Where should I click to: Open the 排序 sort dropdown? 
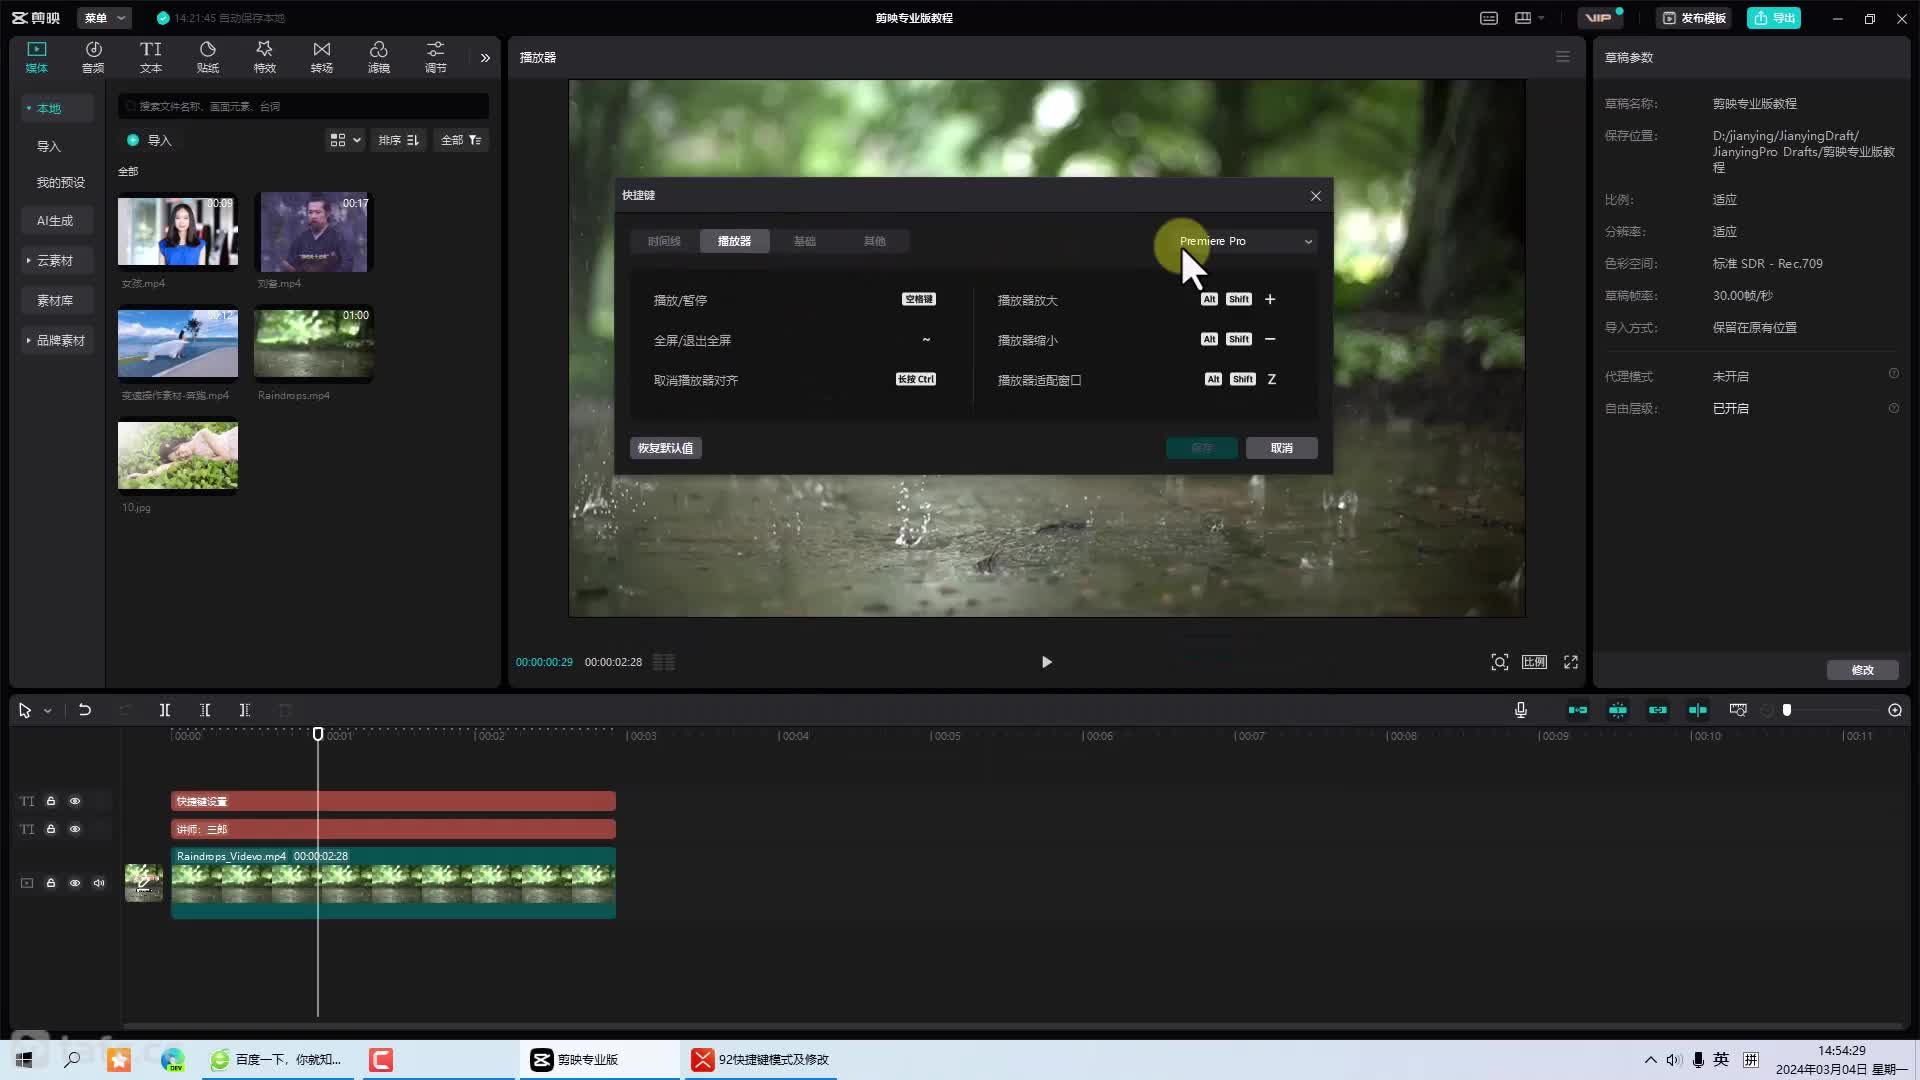click(399, 140)
